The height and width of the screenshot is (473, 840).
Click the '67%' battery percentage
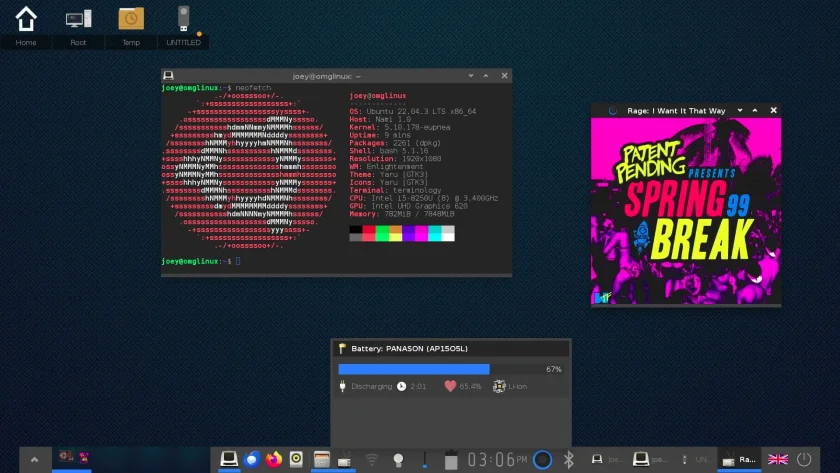point(553,369)
